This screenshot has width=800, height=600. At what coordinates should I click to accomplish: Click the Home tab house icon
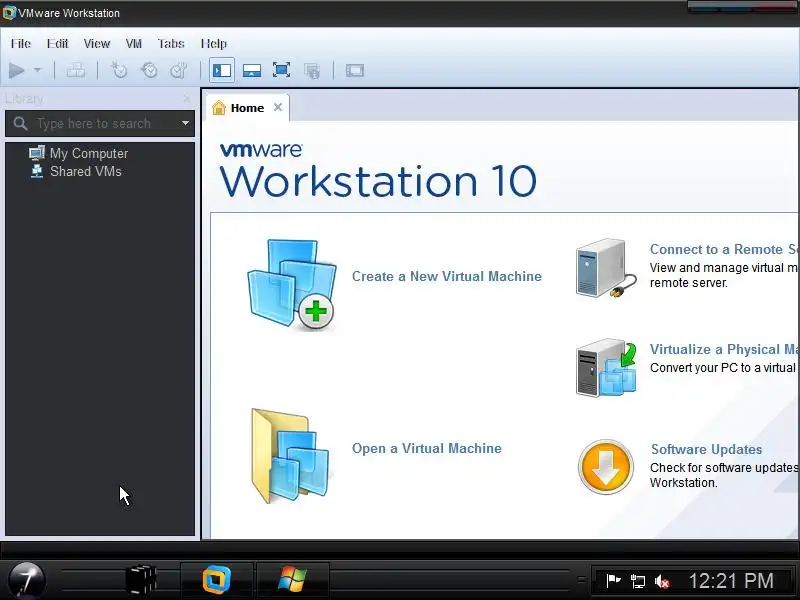[x=219, y=108]
